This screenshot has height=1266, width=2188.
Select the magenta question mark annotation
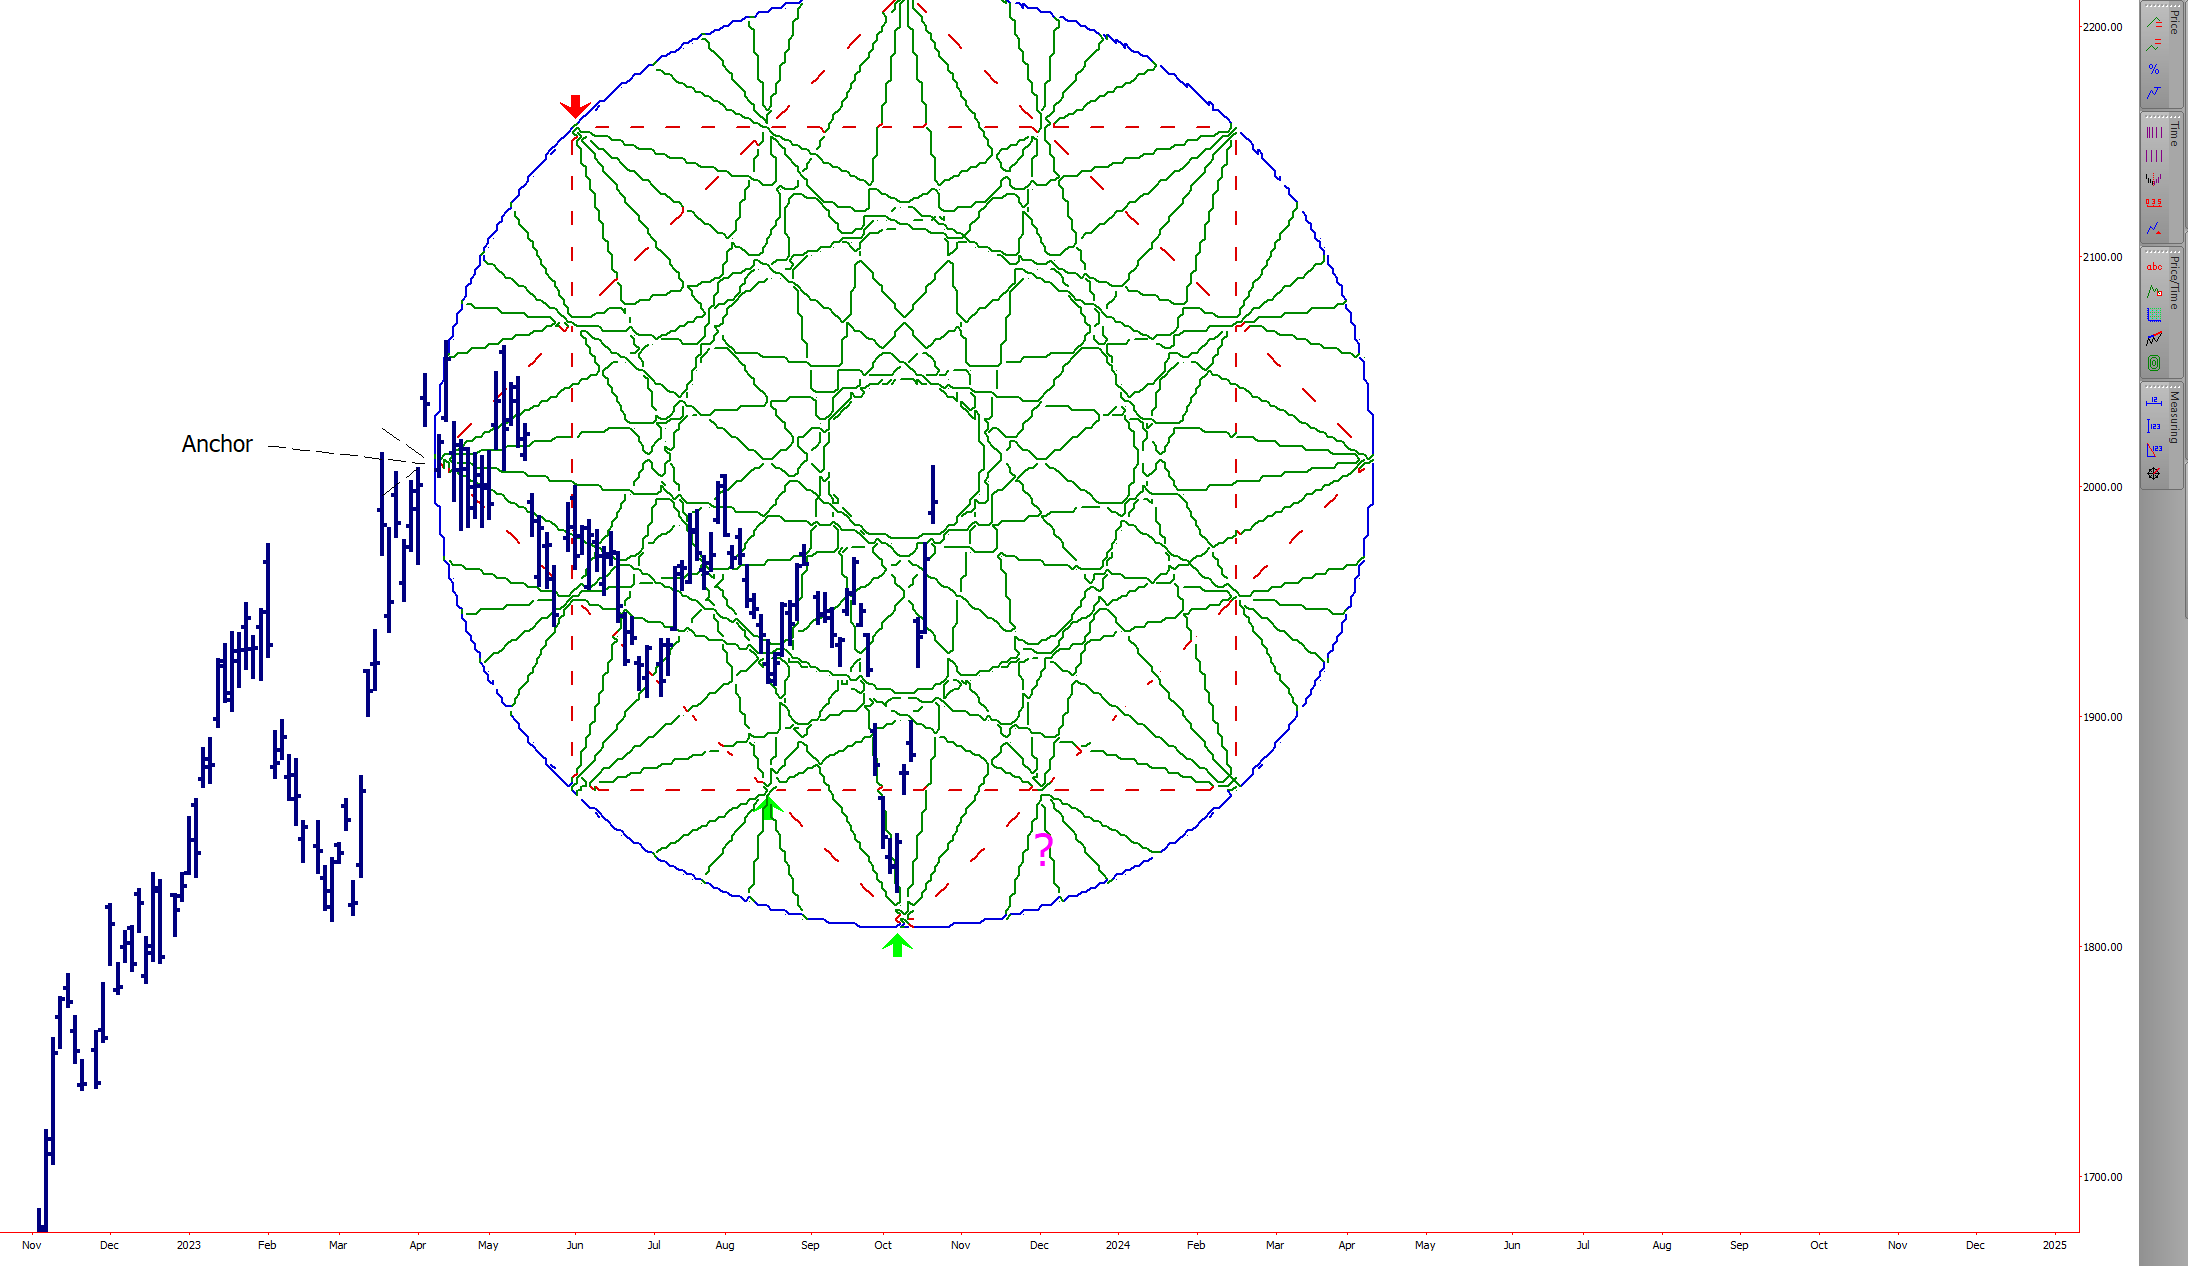pos(1043,851)
